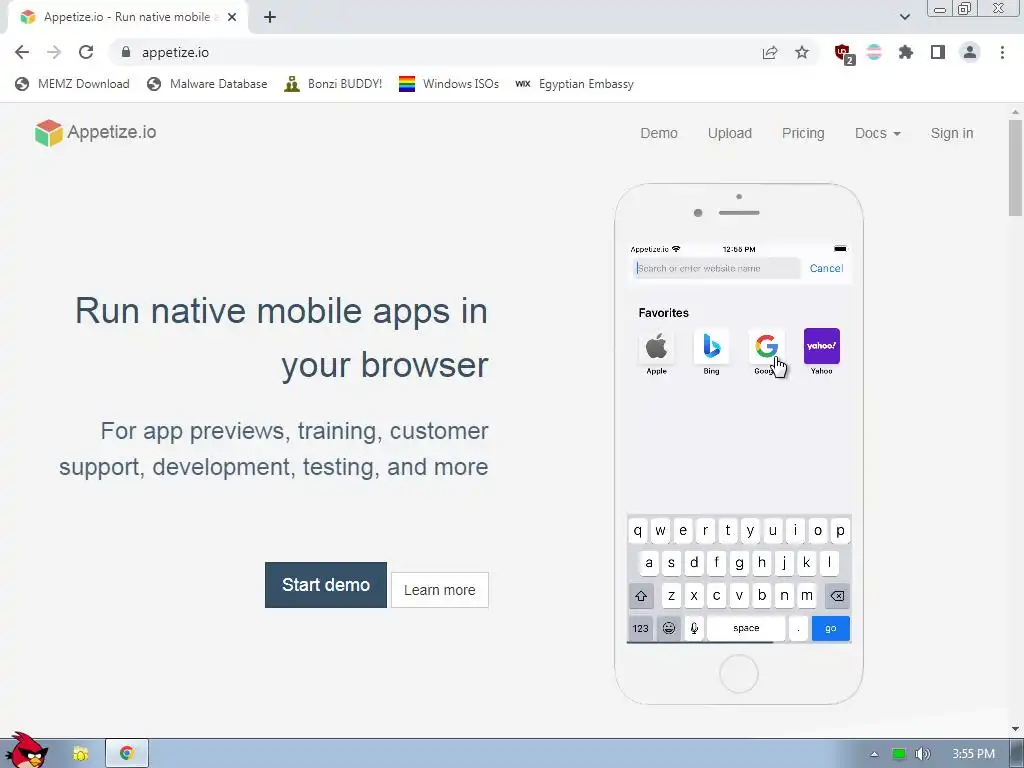Tap the g key on phone keyboard
Image resolution: width=1024 pixels, height=768 pixels.
[739, 563]
